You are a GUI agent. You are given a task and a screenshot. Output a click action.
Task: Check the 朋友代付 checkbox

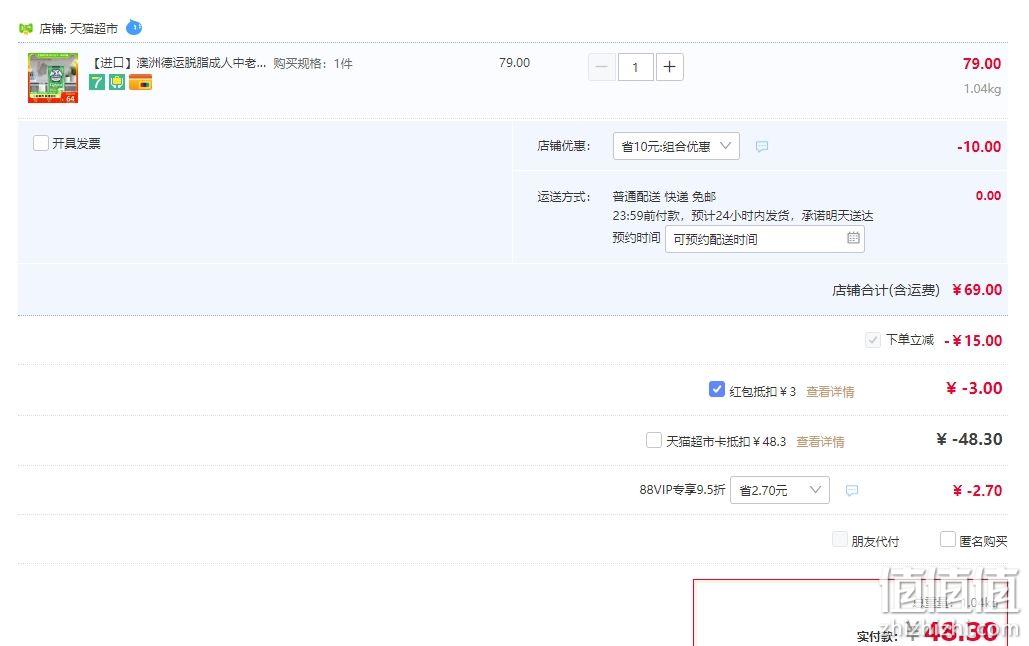(839, 540)
